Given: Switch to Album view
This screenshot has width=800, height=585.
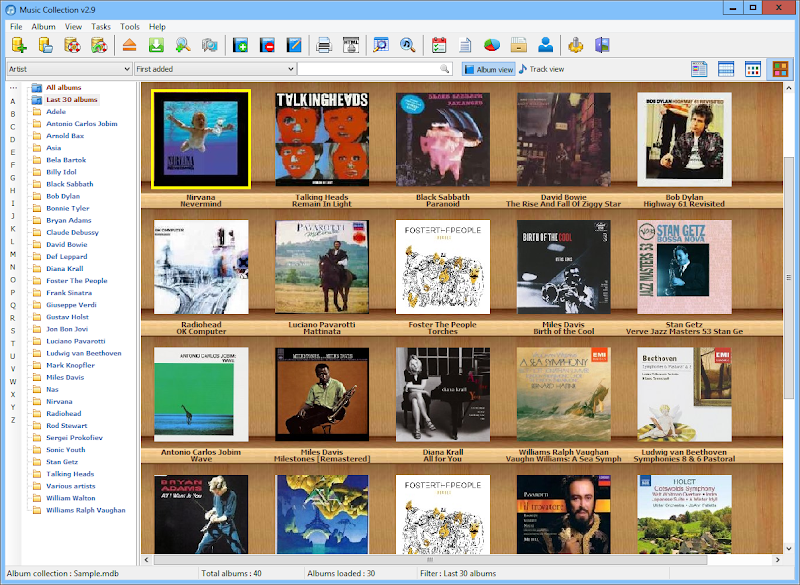Looking at the screenshot, I should point(489,69).
